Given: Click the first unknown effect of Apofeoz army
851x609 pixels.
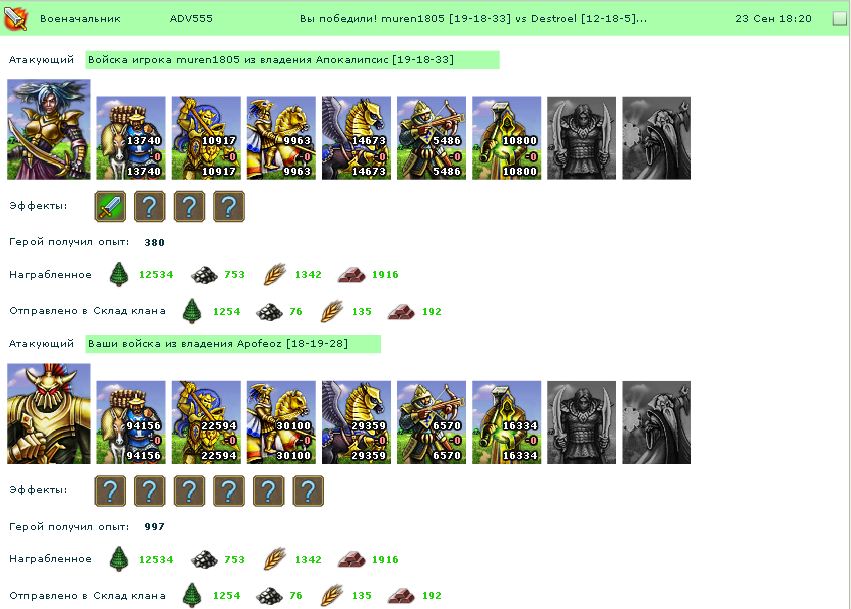Looking at the screenshot, I should click(x=110, y=491).
